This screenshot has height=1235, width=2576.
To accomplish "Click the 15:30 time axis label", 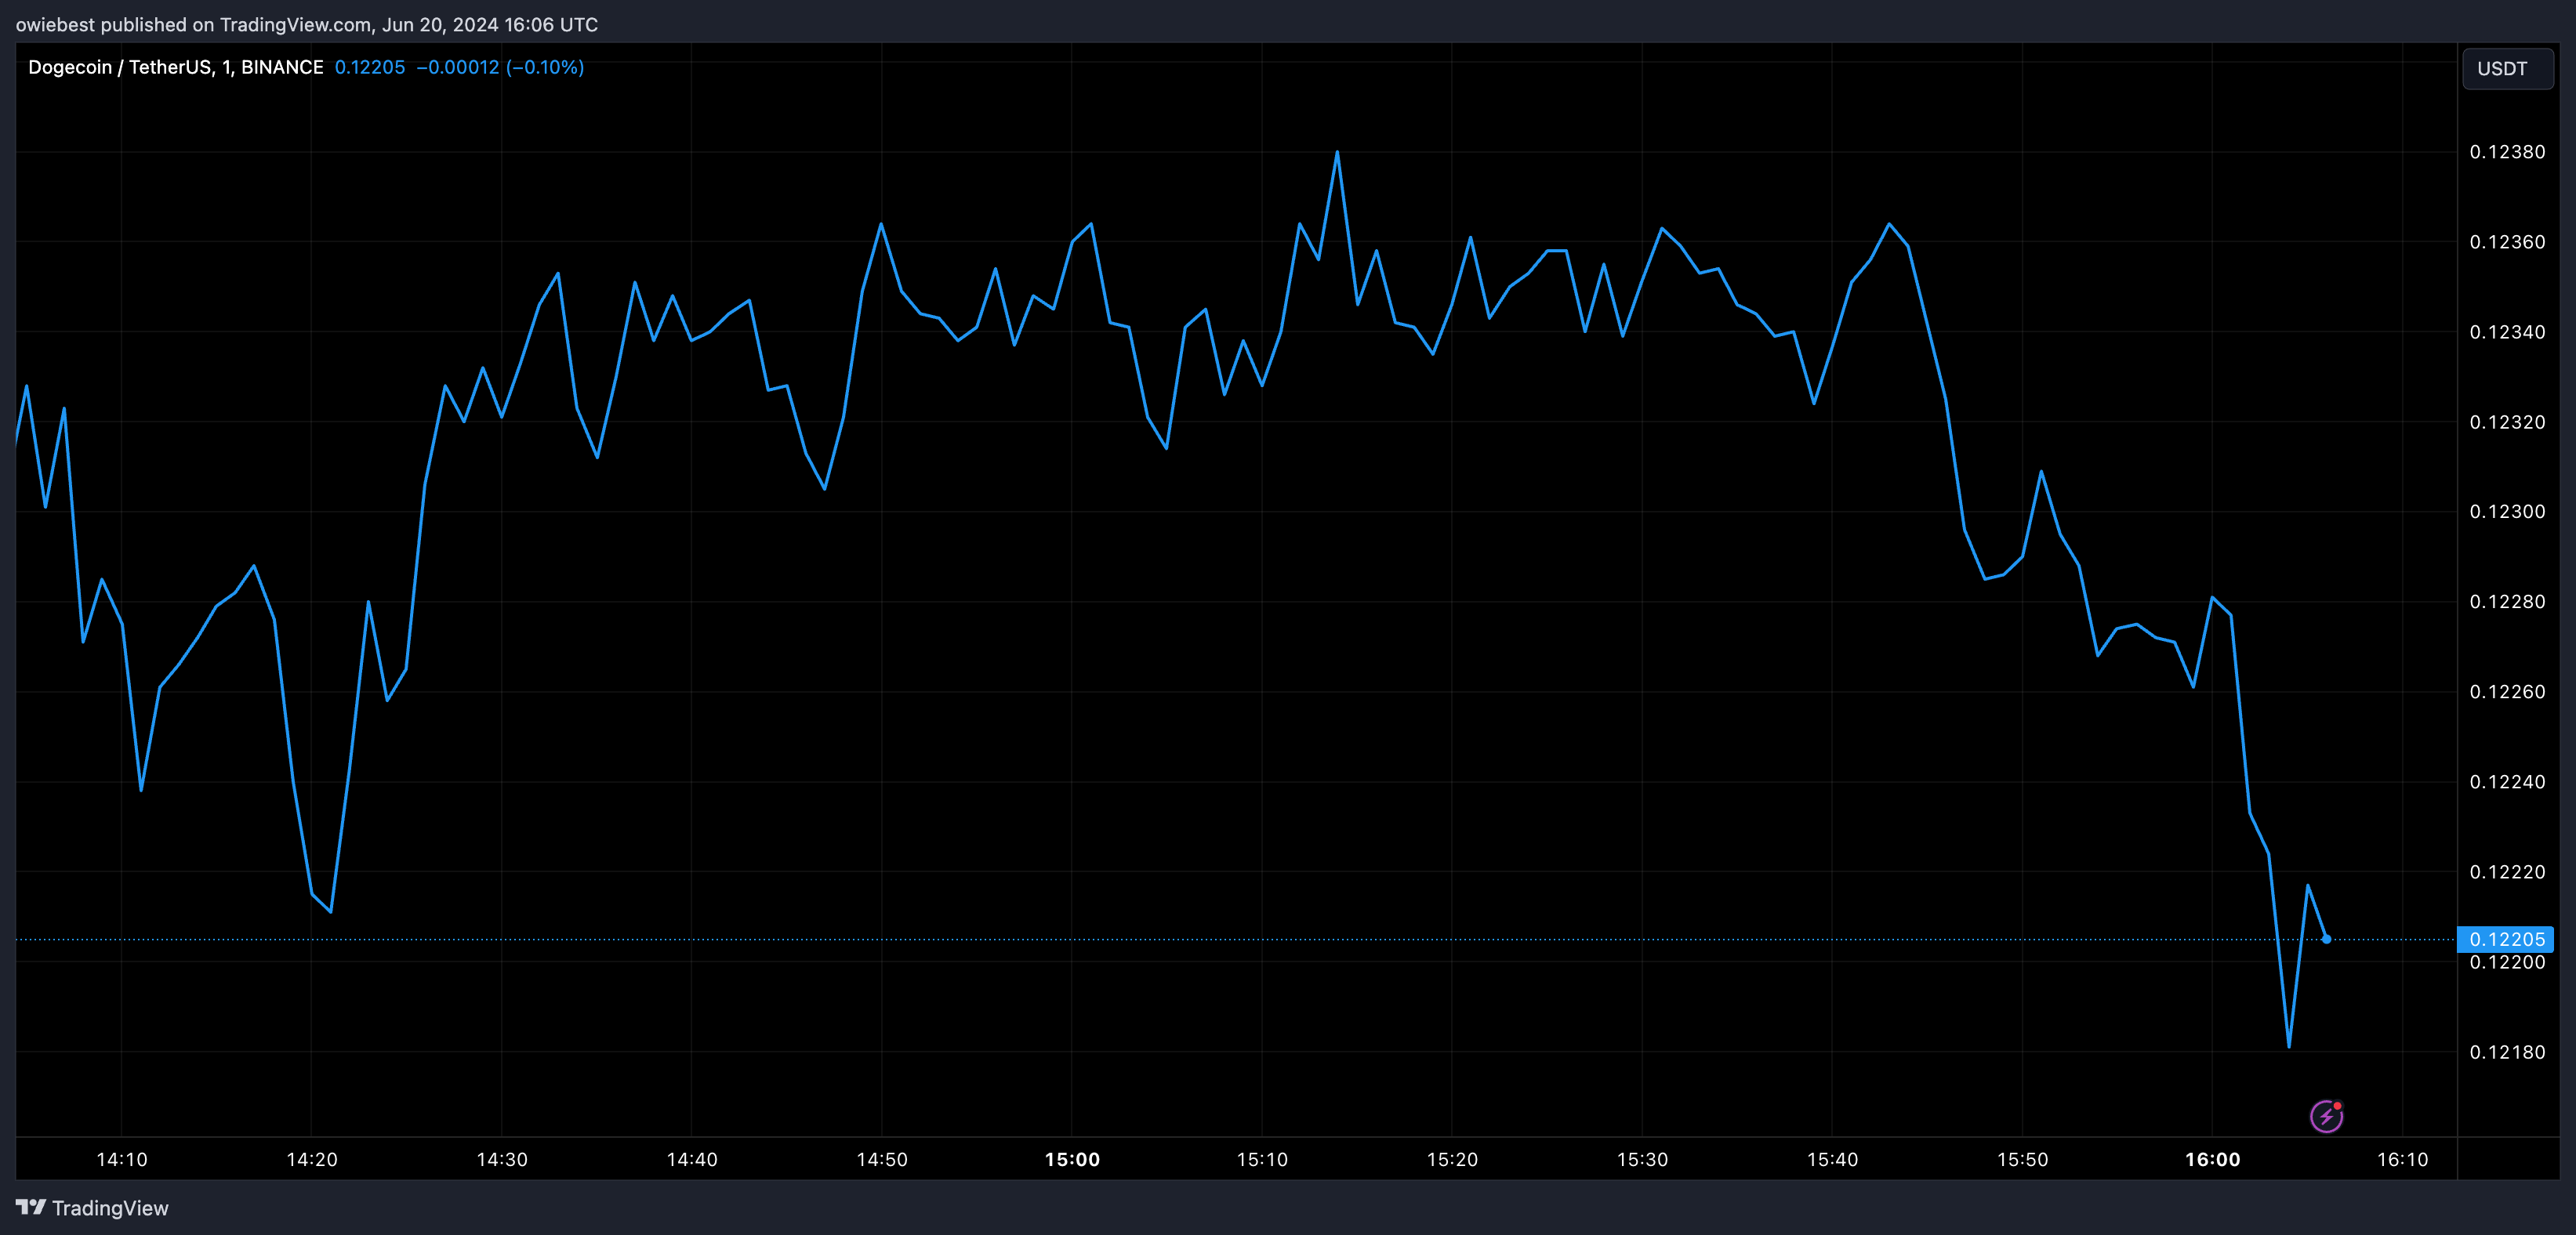I will pos(1642,1160).
